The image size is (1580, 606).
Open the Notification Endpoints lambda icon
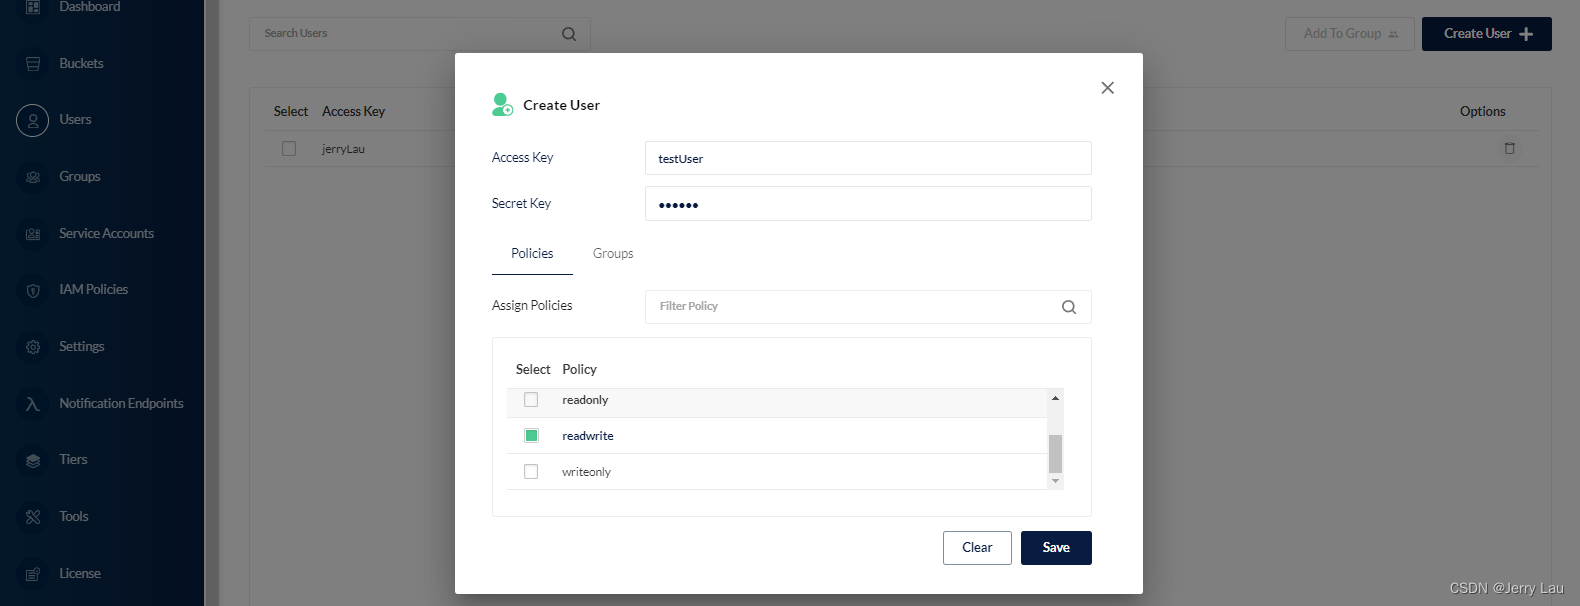click(x=33, y=404)
